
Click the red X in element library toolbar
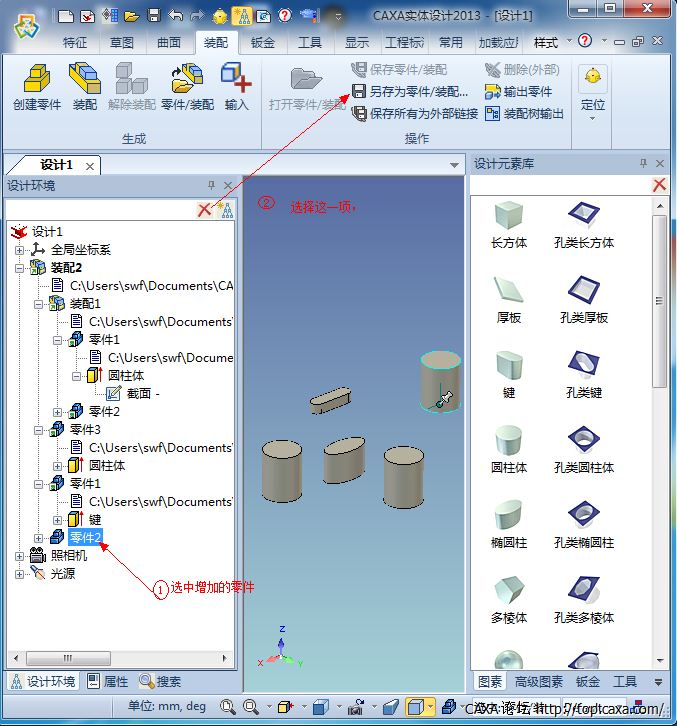[659, 185]
